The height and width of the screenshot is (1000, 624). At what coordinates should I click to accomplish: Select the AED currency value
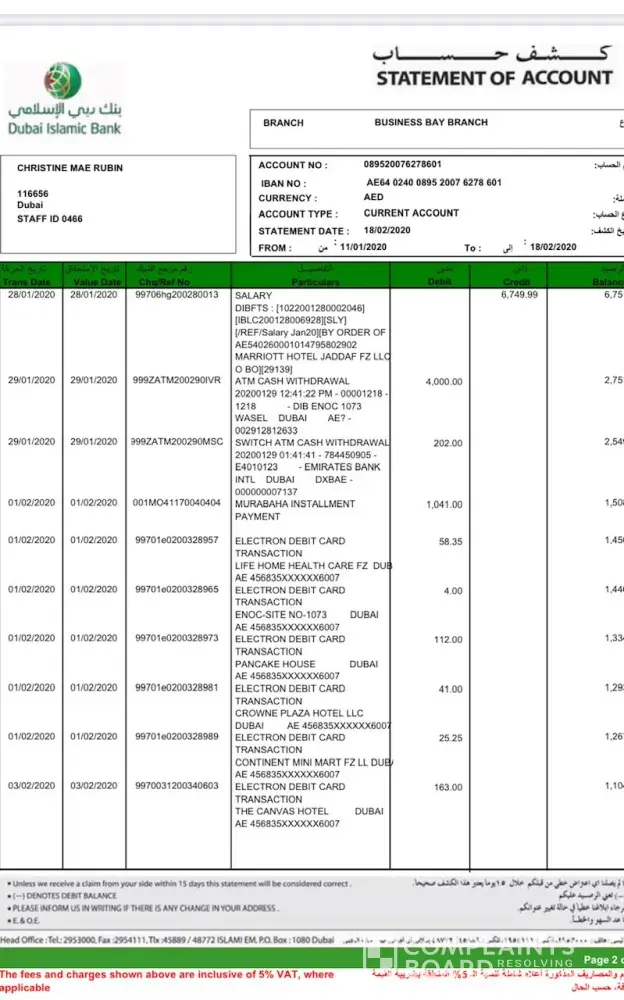click(374, 197)
